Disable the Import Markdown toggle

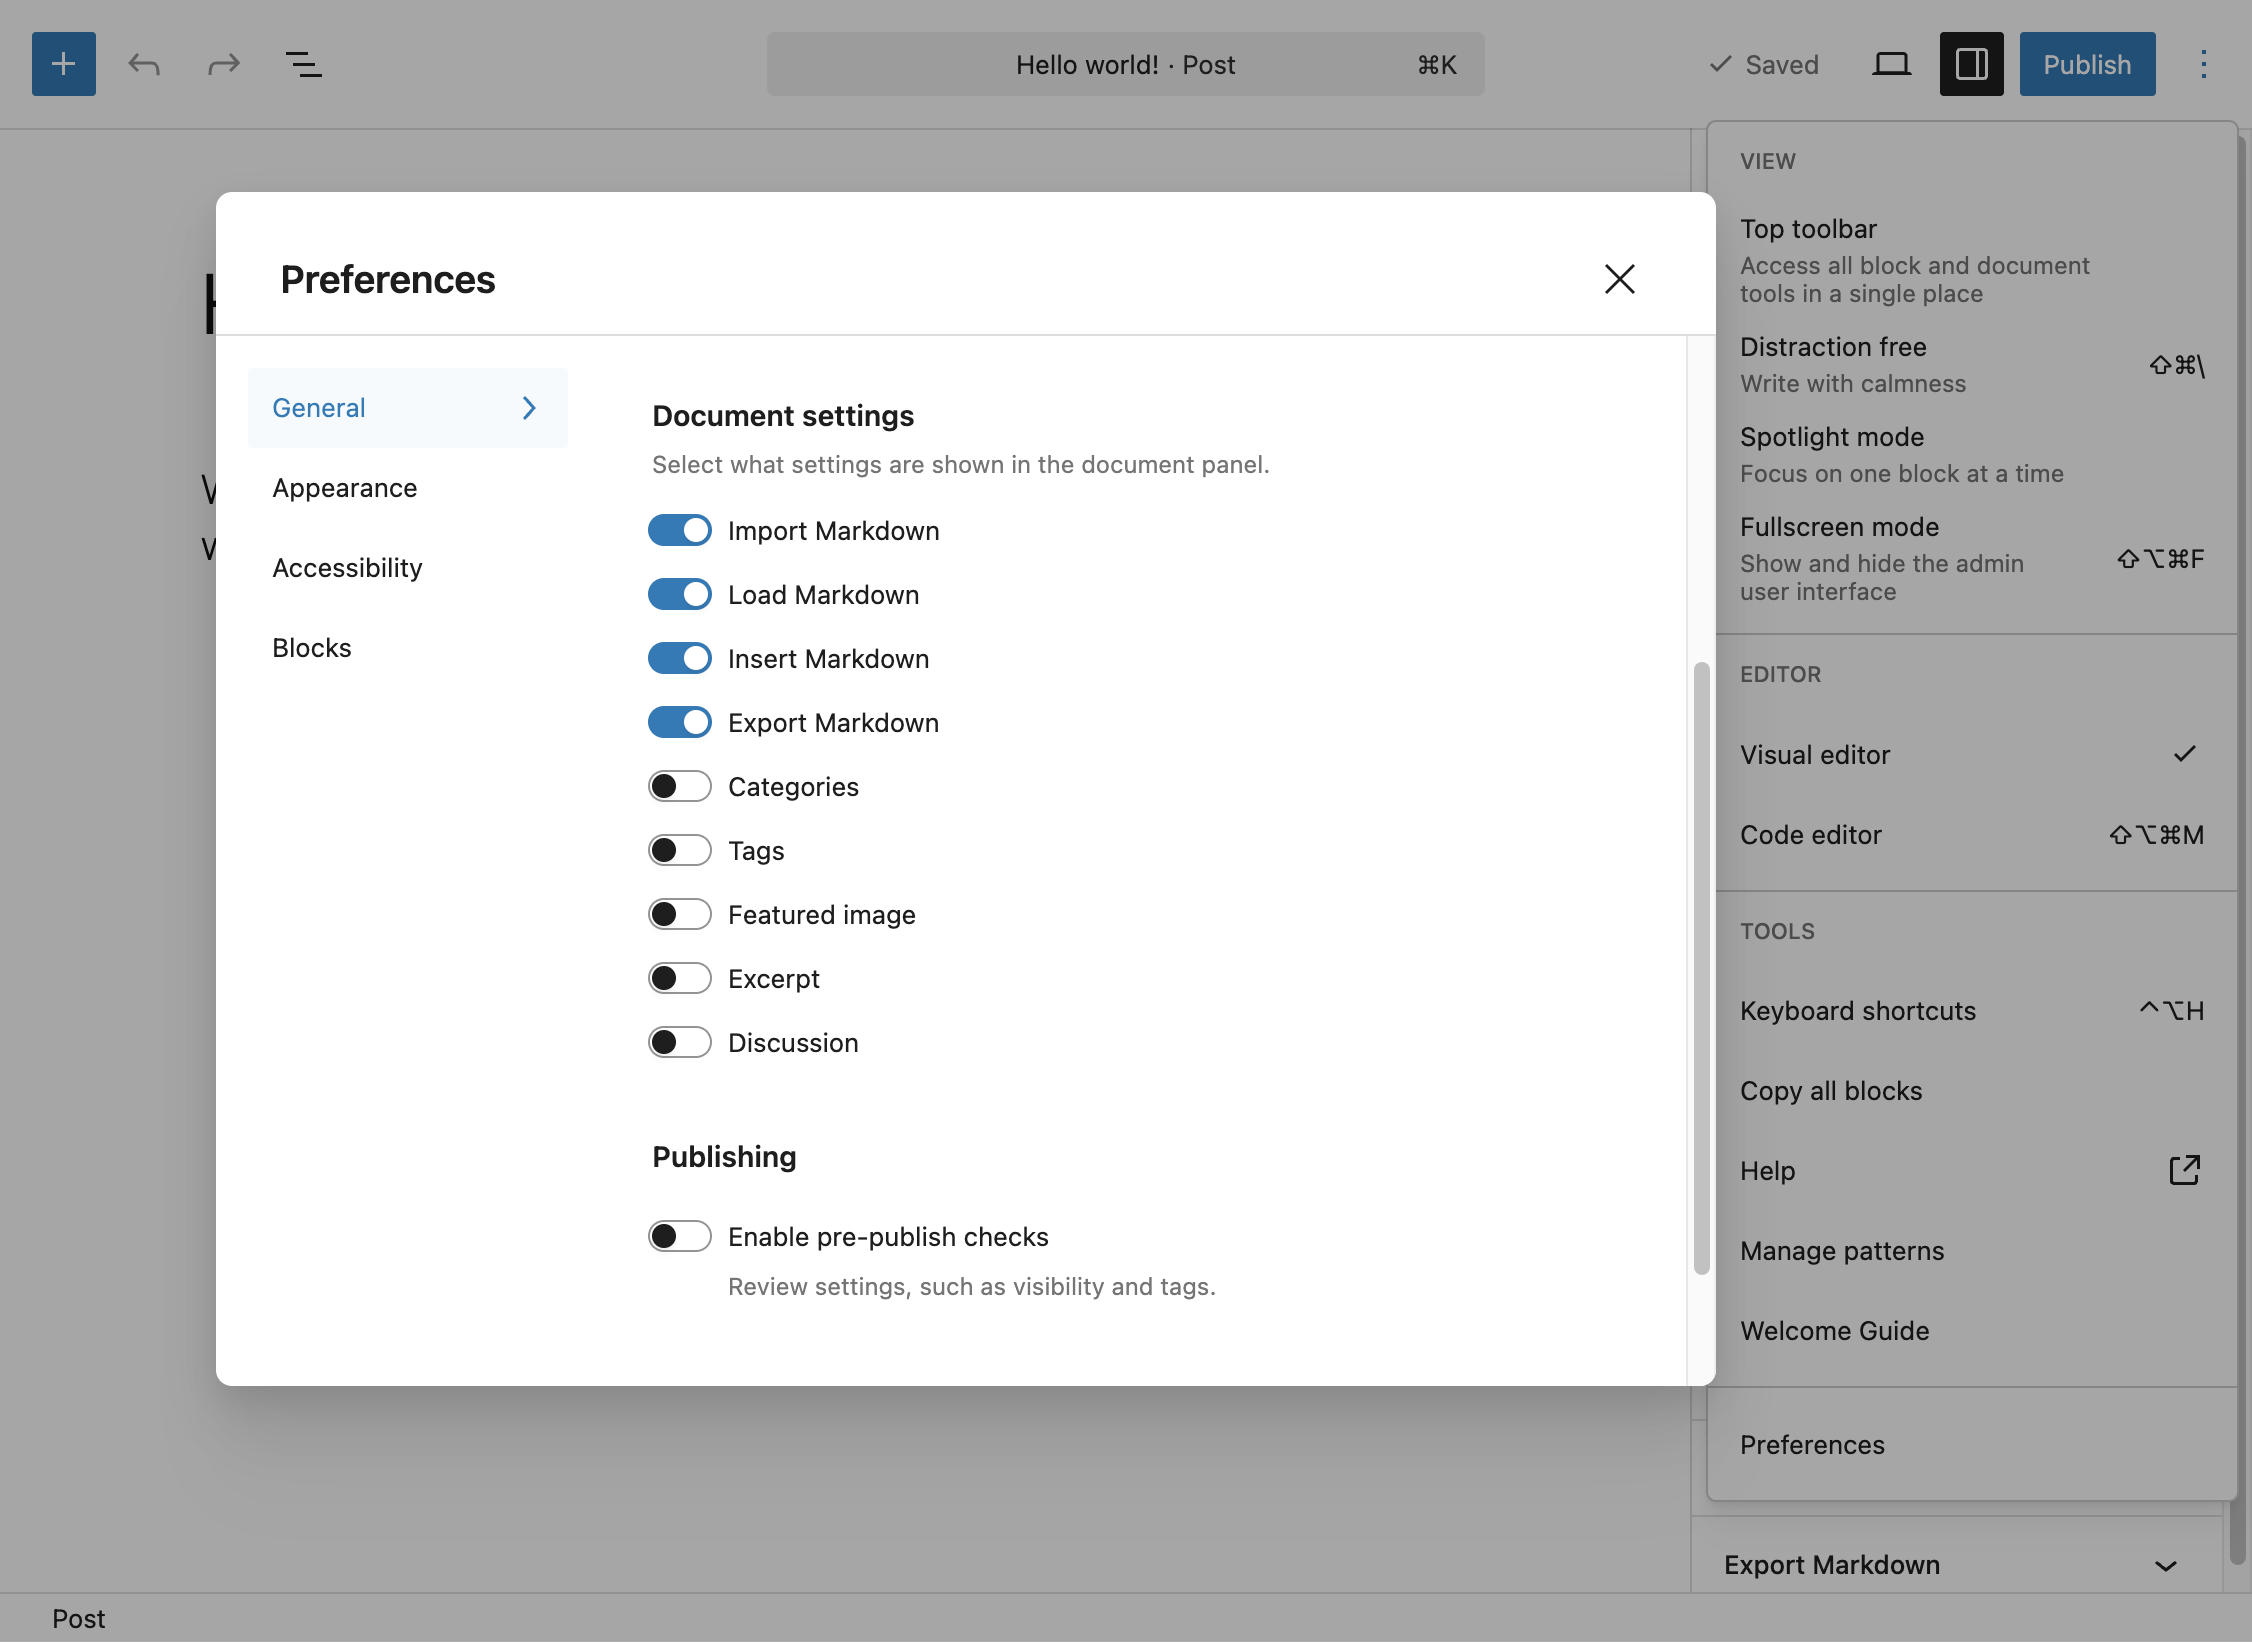(x=680, y=530)
